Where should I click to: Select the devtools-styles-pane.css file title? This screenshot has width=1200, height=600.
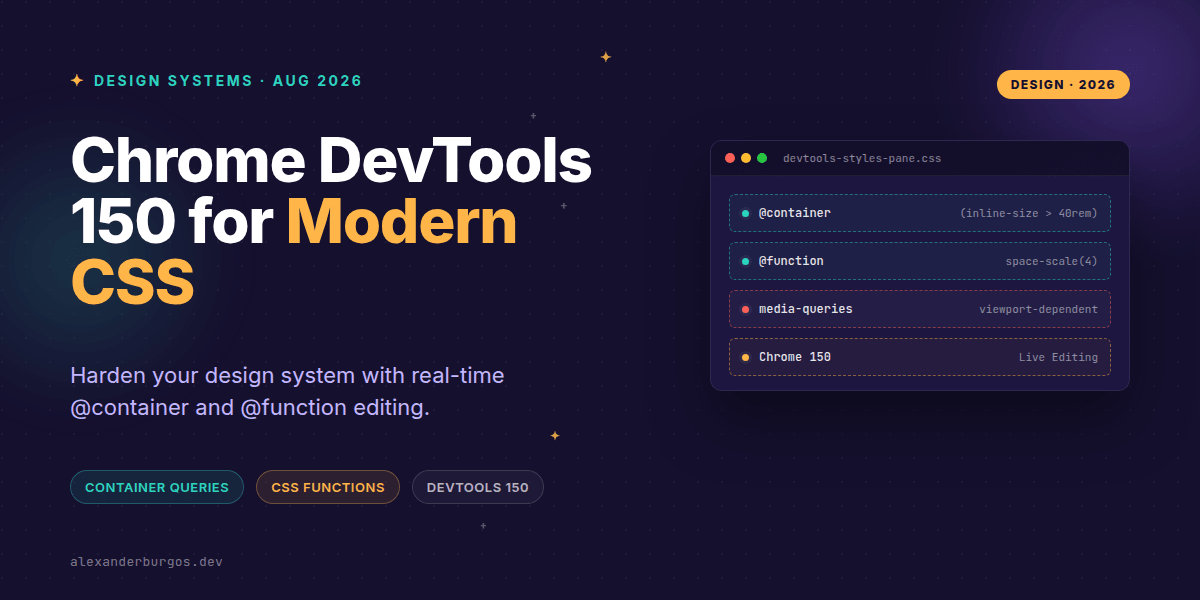[x=862, y=158]
